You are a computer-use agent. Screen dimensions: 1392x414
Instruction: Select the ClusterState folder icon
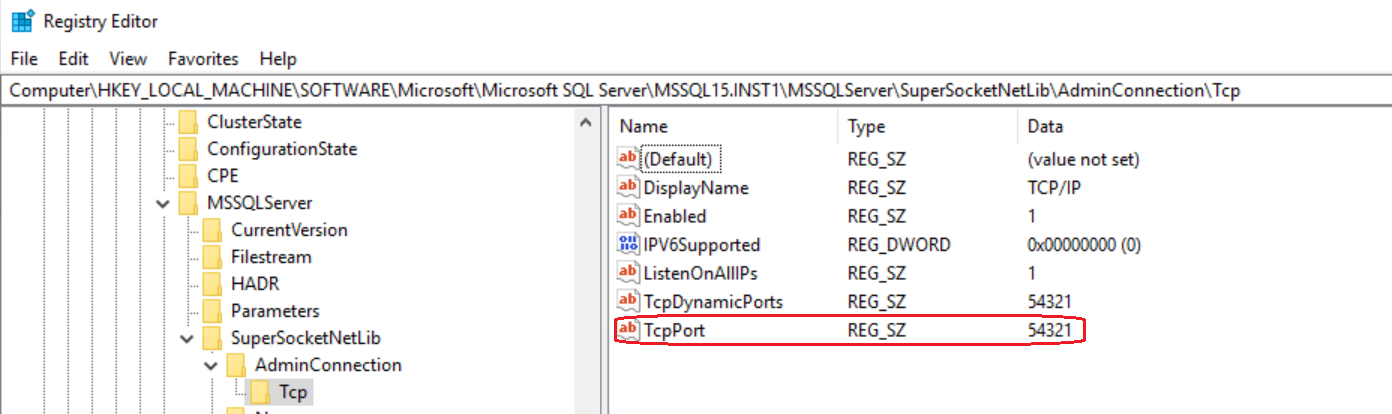(189, 122)
